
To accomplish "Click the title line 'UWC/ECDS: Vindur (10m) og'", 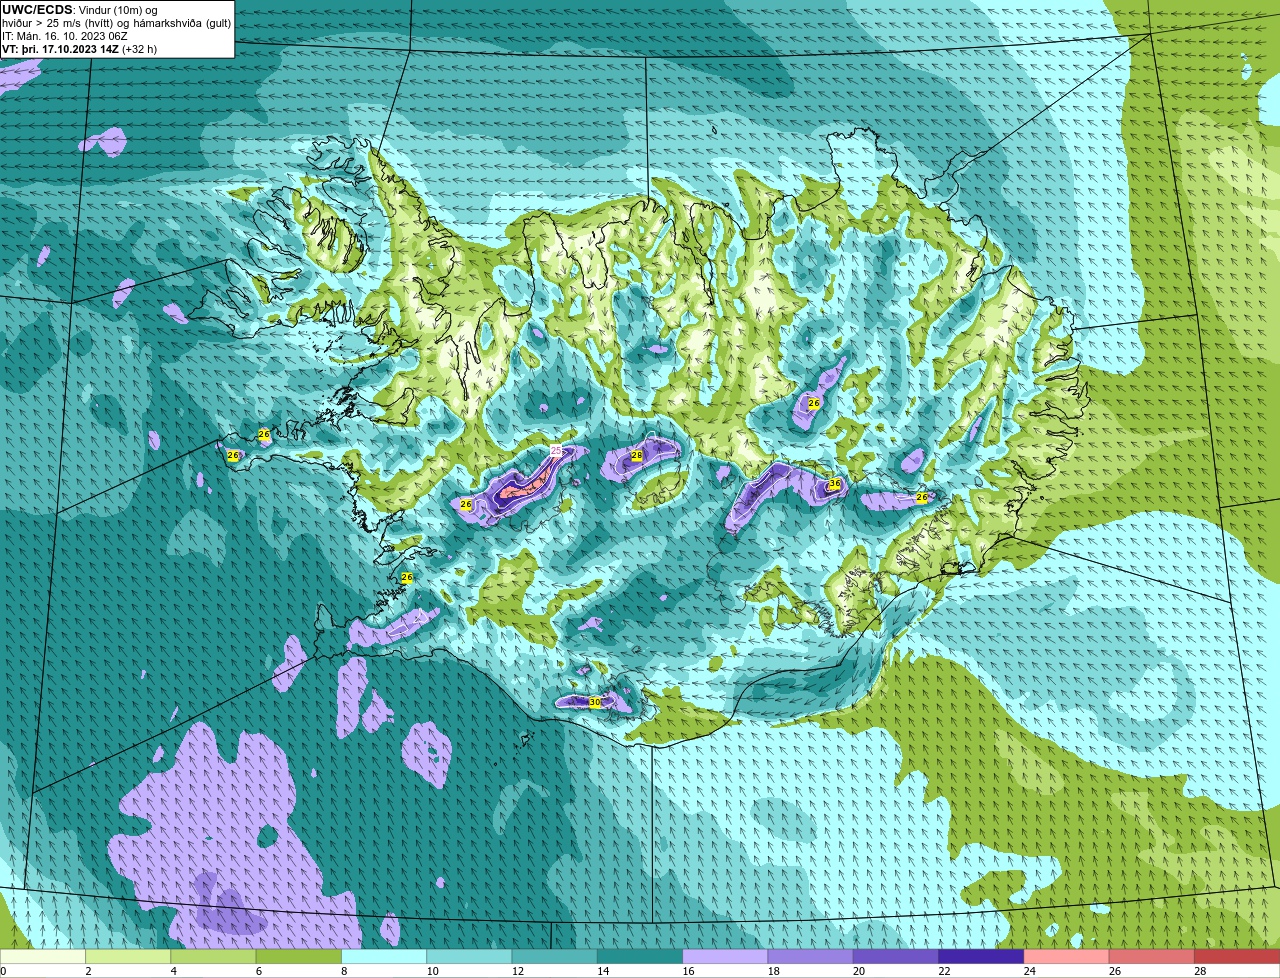I will click(80, 10).
